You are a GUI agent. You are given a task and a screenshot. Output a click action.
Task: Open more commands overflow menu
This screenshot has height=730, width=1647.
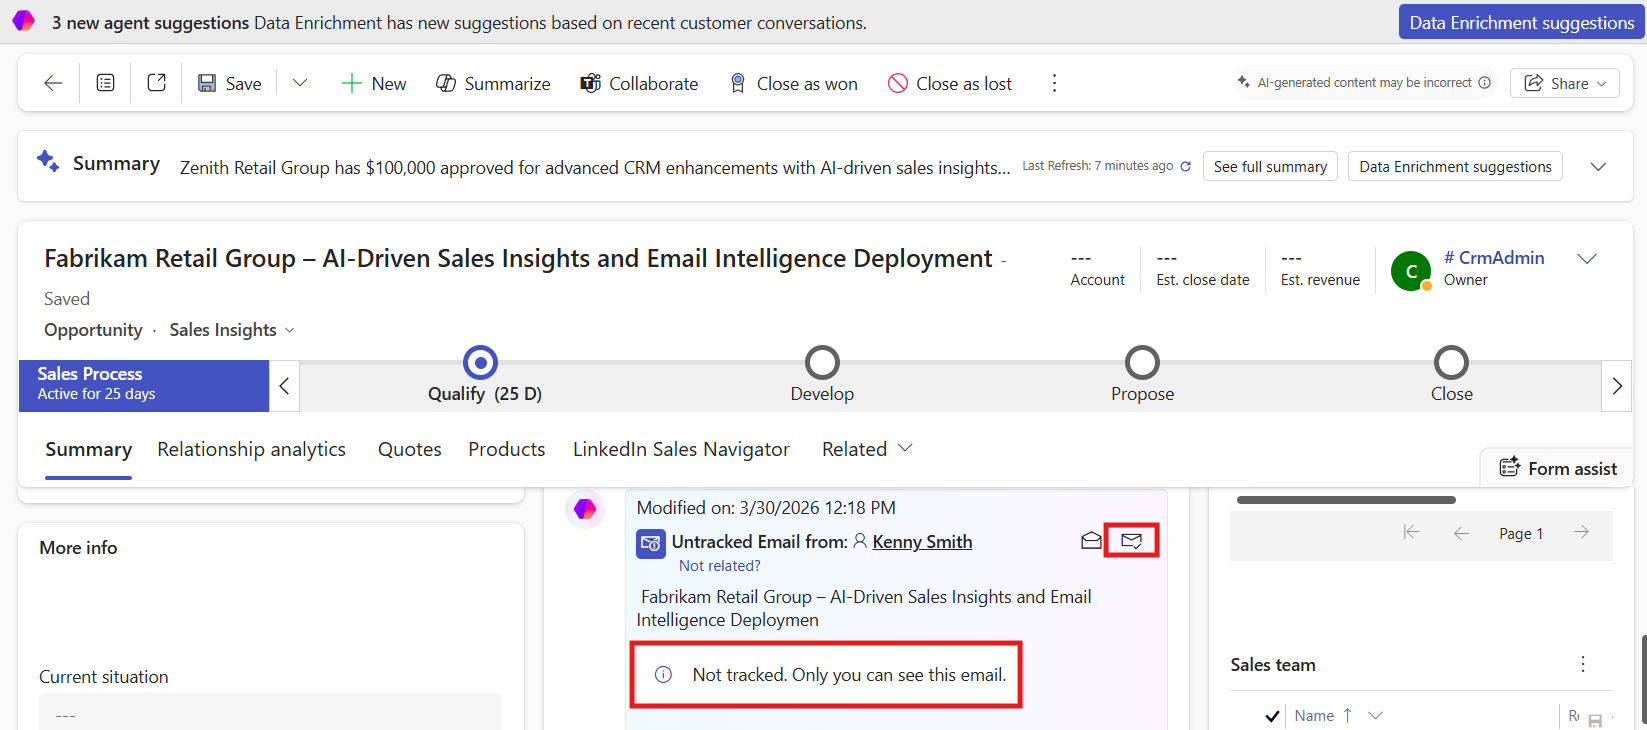[x=1054, y=83]
